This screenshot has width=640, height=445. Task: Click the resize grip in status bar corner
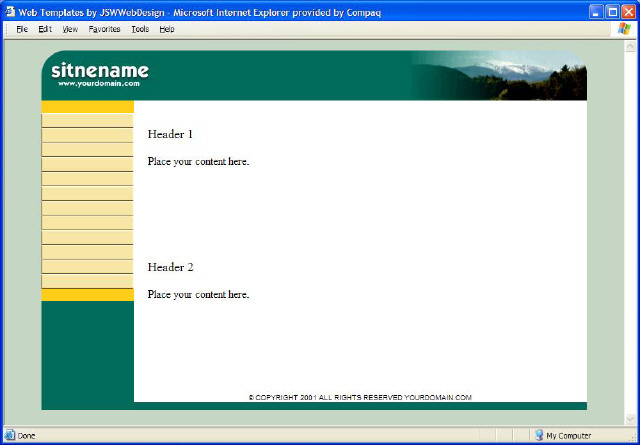click(x=633, y=438)
